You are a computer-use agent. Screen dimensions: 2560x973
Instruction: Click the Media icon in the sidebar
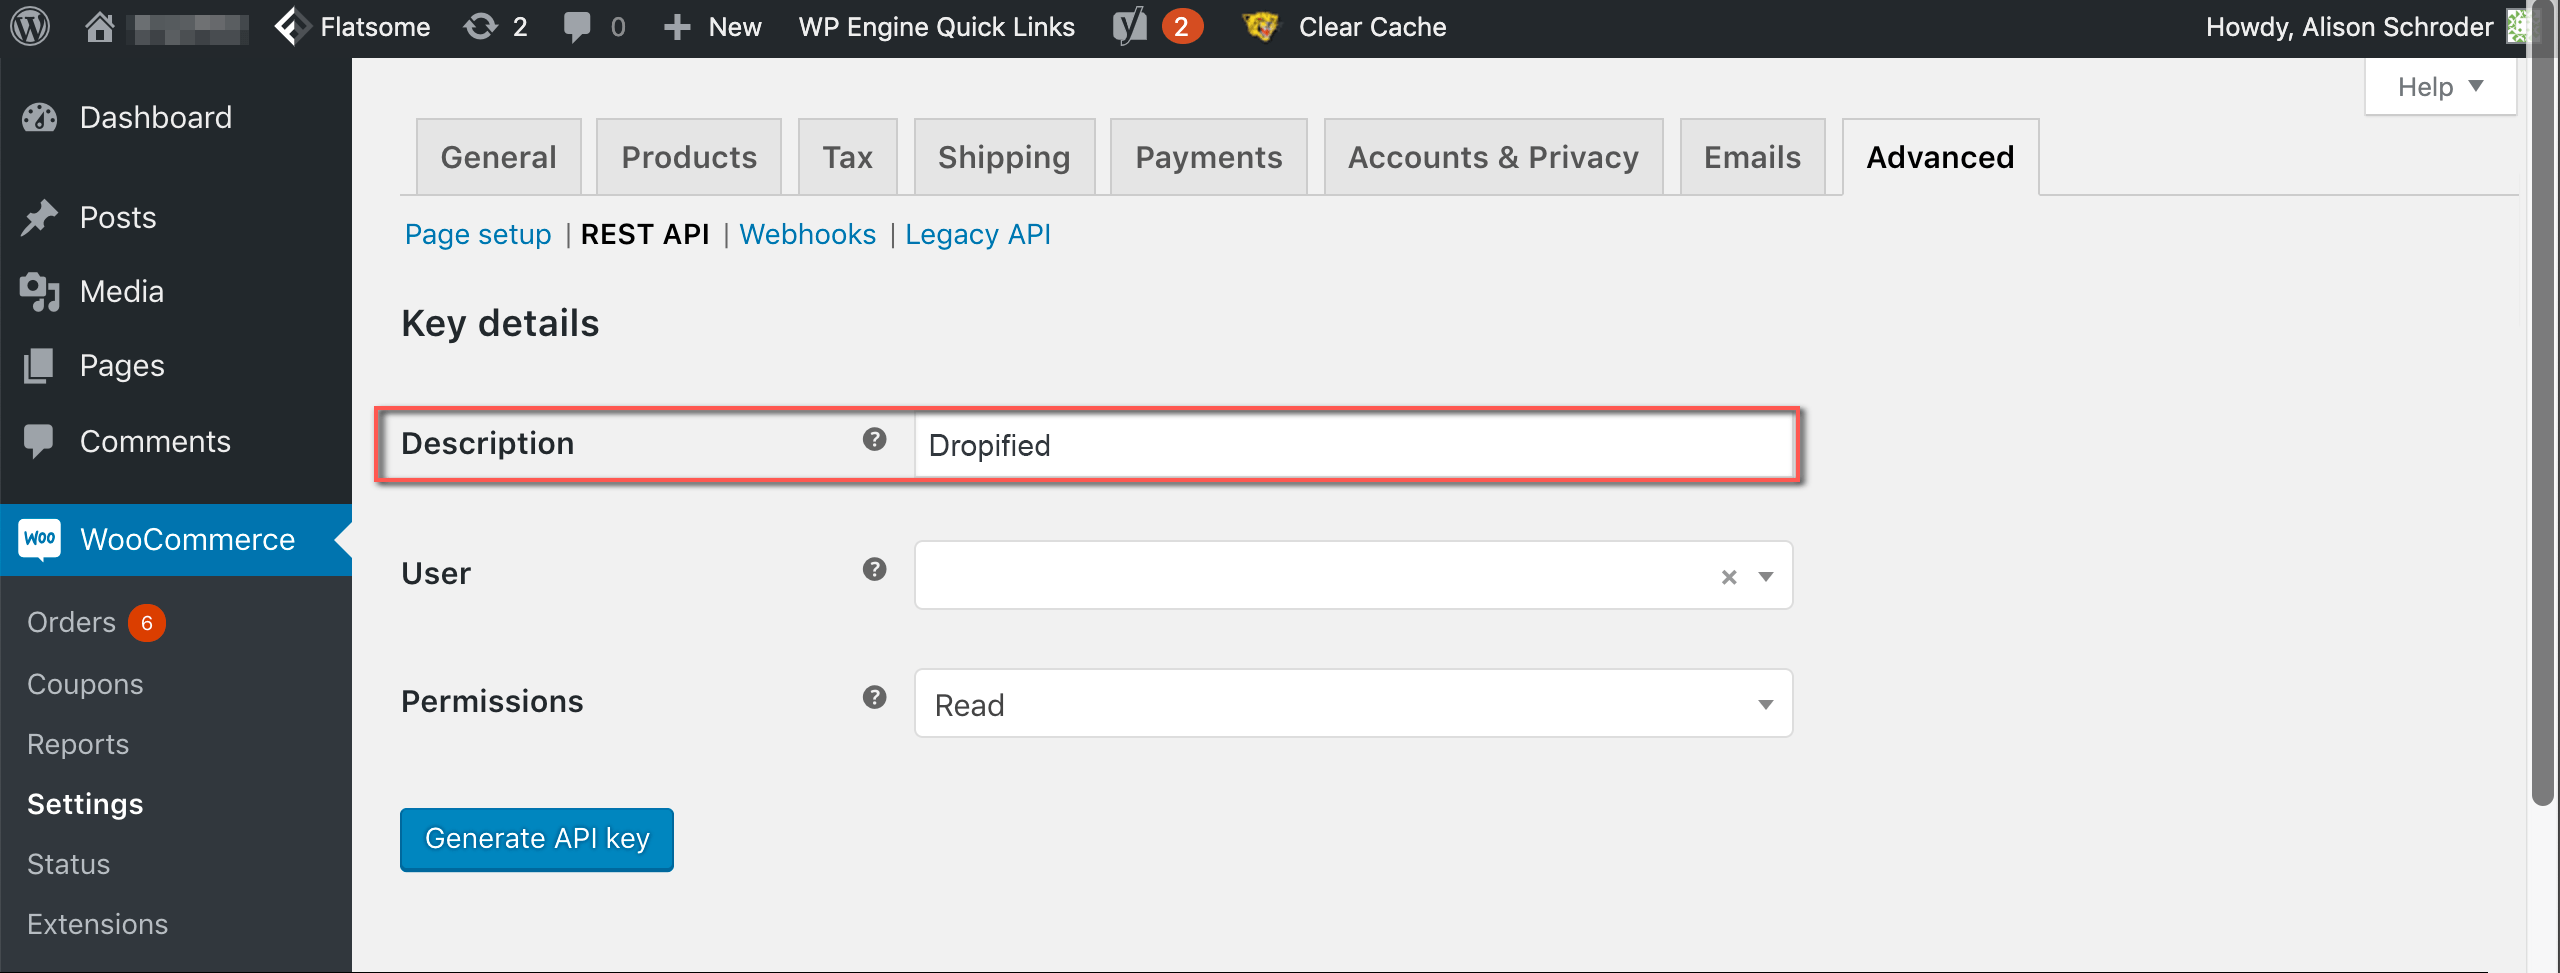pyautogui.click(x=40, y=292)
